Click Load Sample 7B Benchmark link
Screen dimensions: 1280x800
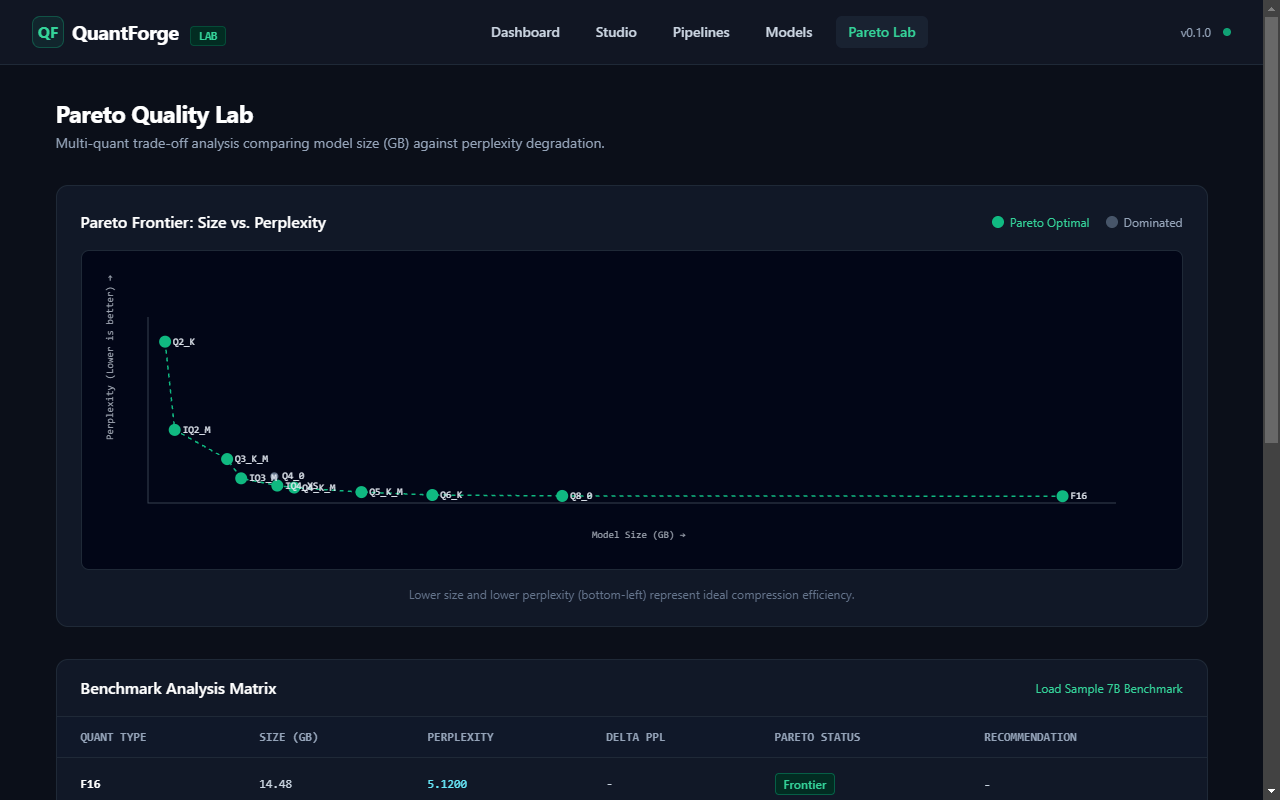point(1109,689)
